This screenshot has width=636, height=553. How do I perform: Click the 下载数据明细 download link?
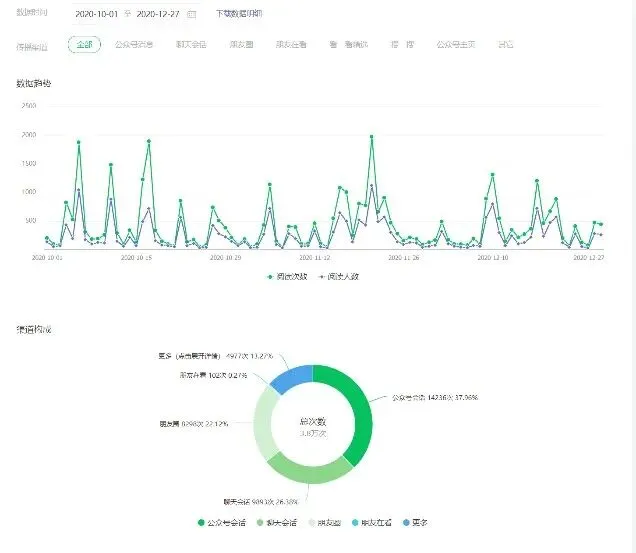click(x=239, y=13)
